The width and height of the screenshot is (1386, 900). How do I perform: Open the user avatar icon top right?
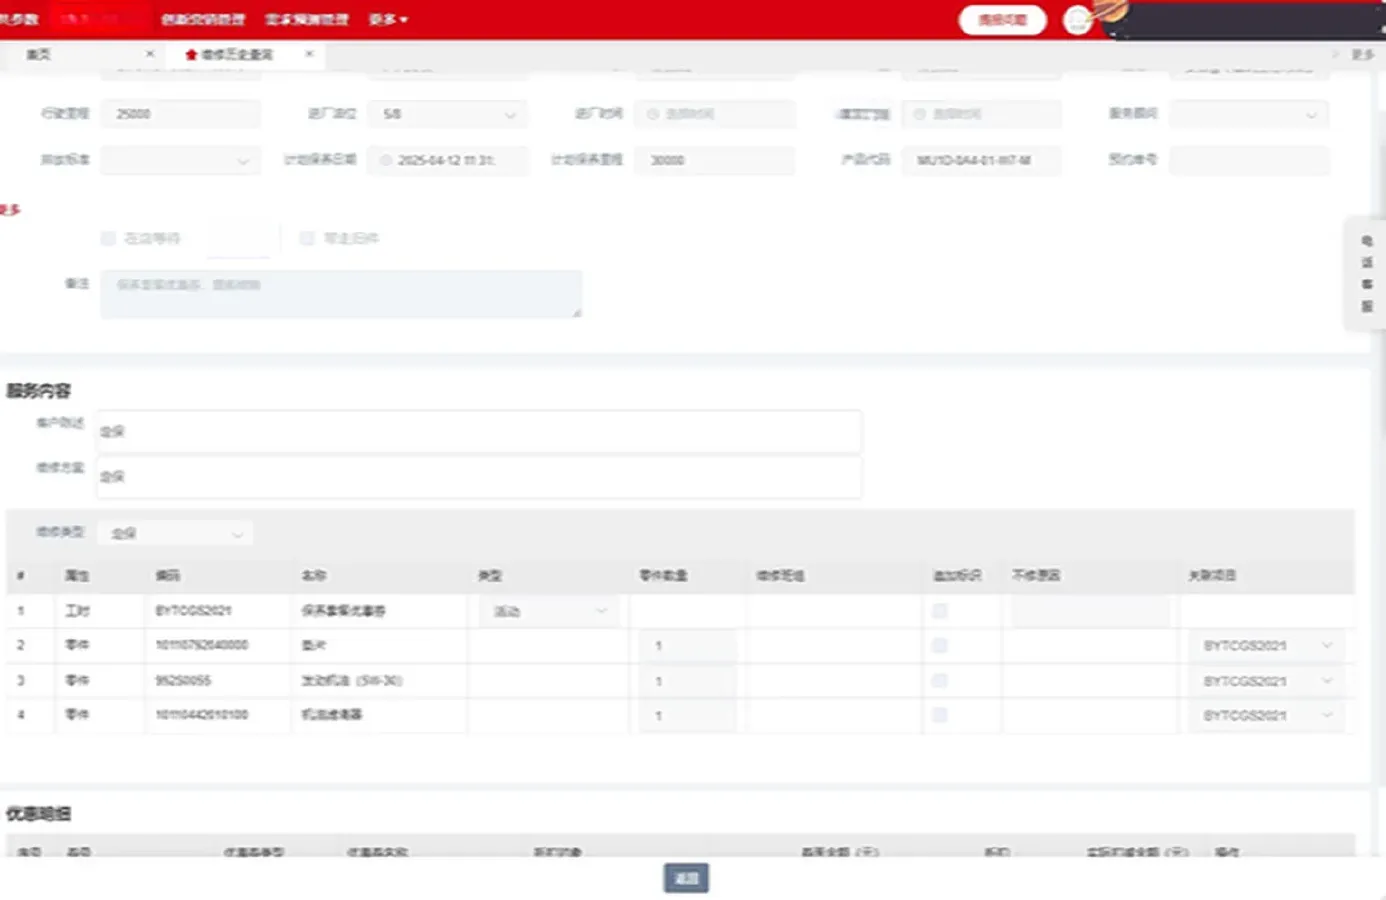click(1077, 20)
